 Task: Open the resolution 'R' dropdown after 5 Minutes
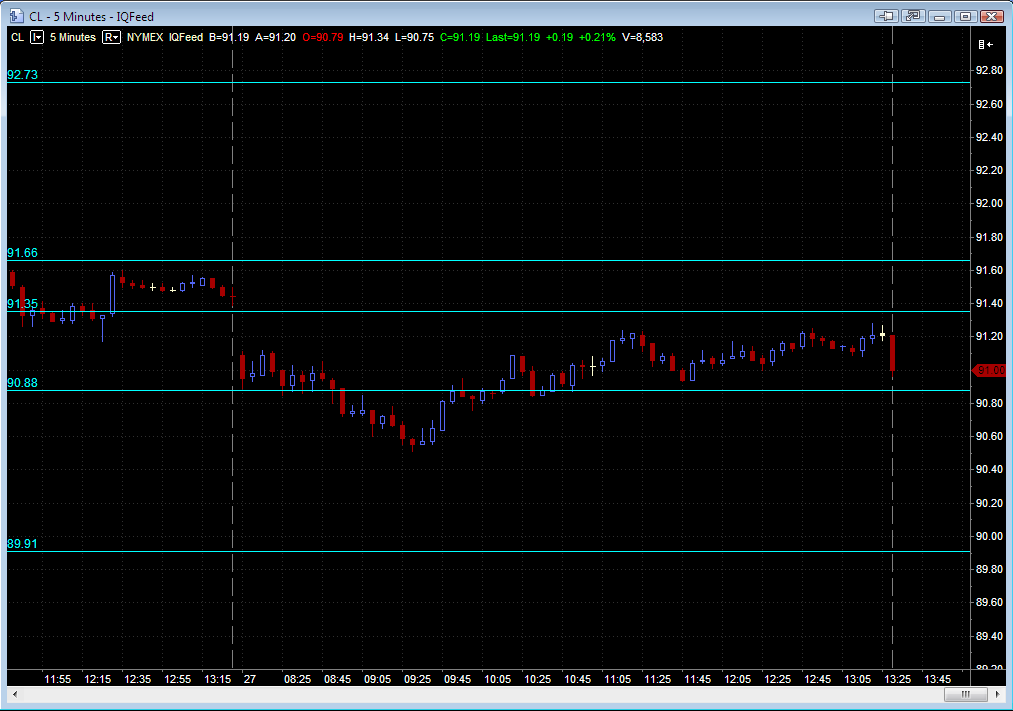click(112, 37)
